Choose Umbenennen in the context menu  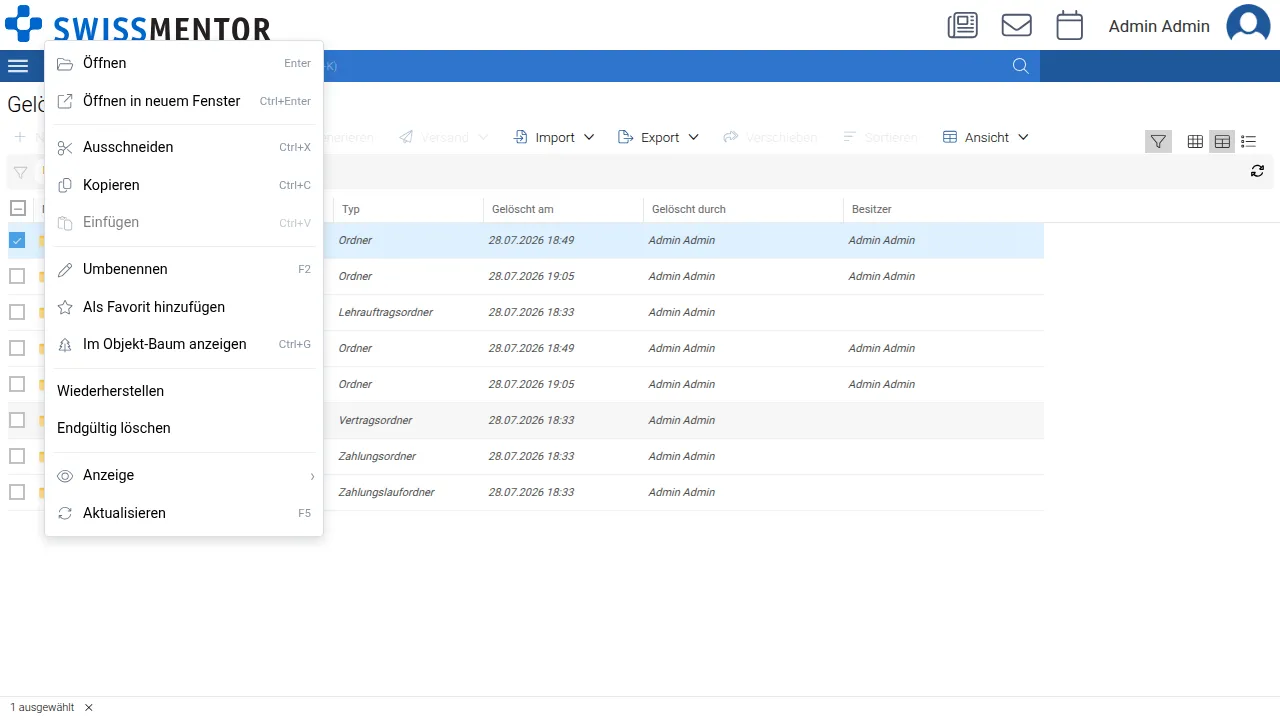point(184,270)
